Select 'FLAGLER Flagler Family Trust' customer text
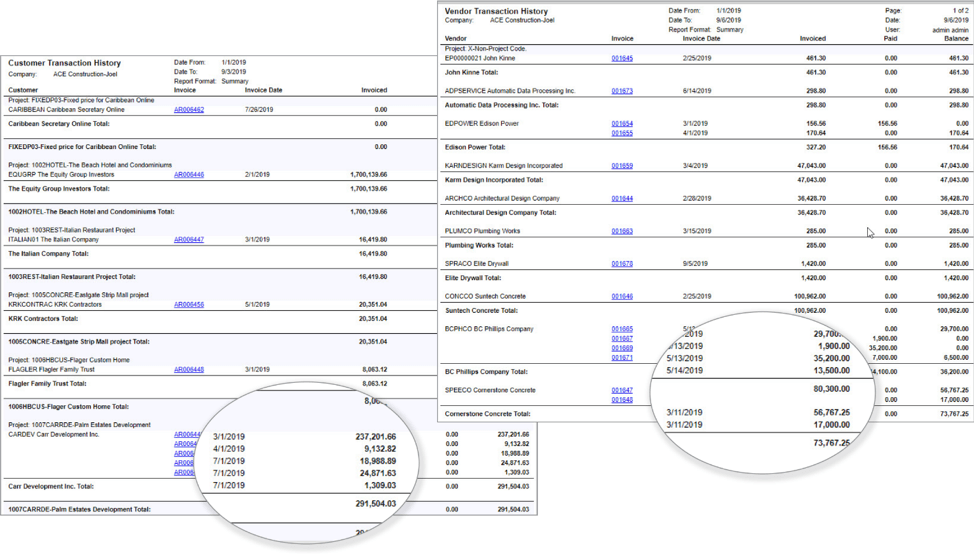Image resolution: width=974 pixels, height=554 pixels. tap(52, 370)
